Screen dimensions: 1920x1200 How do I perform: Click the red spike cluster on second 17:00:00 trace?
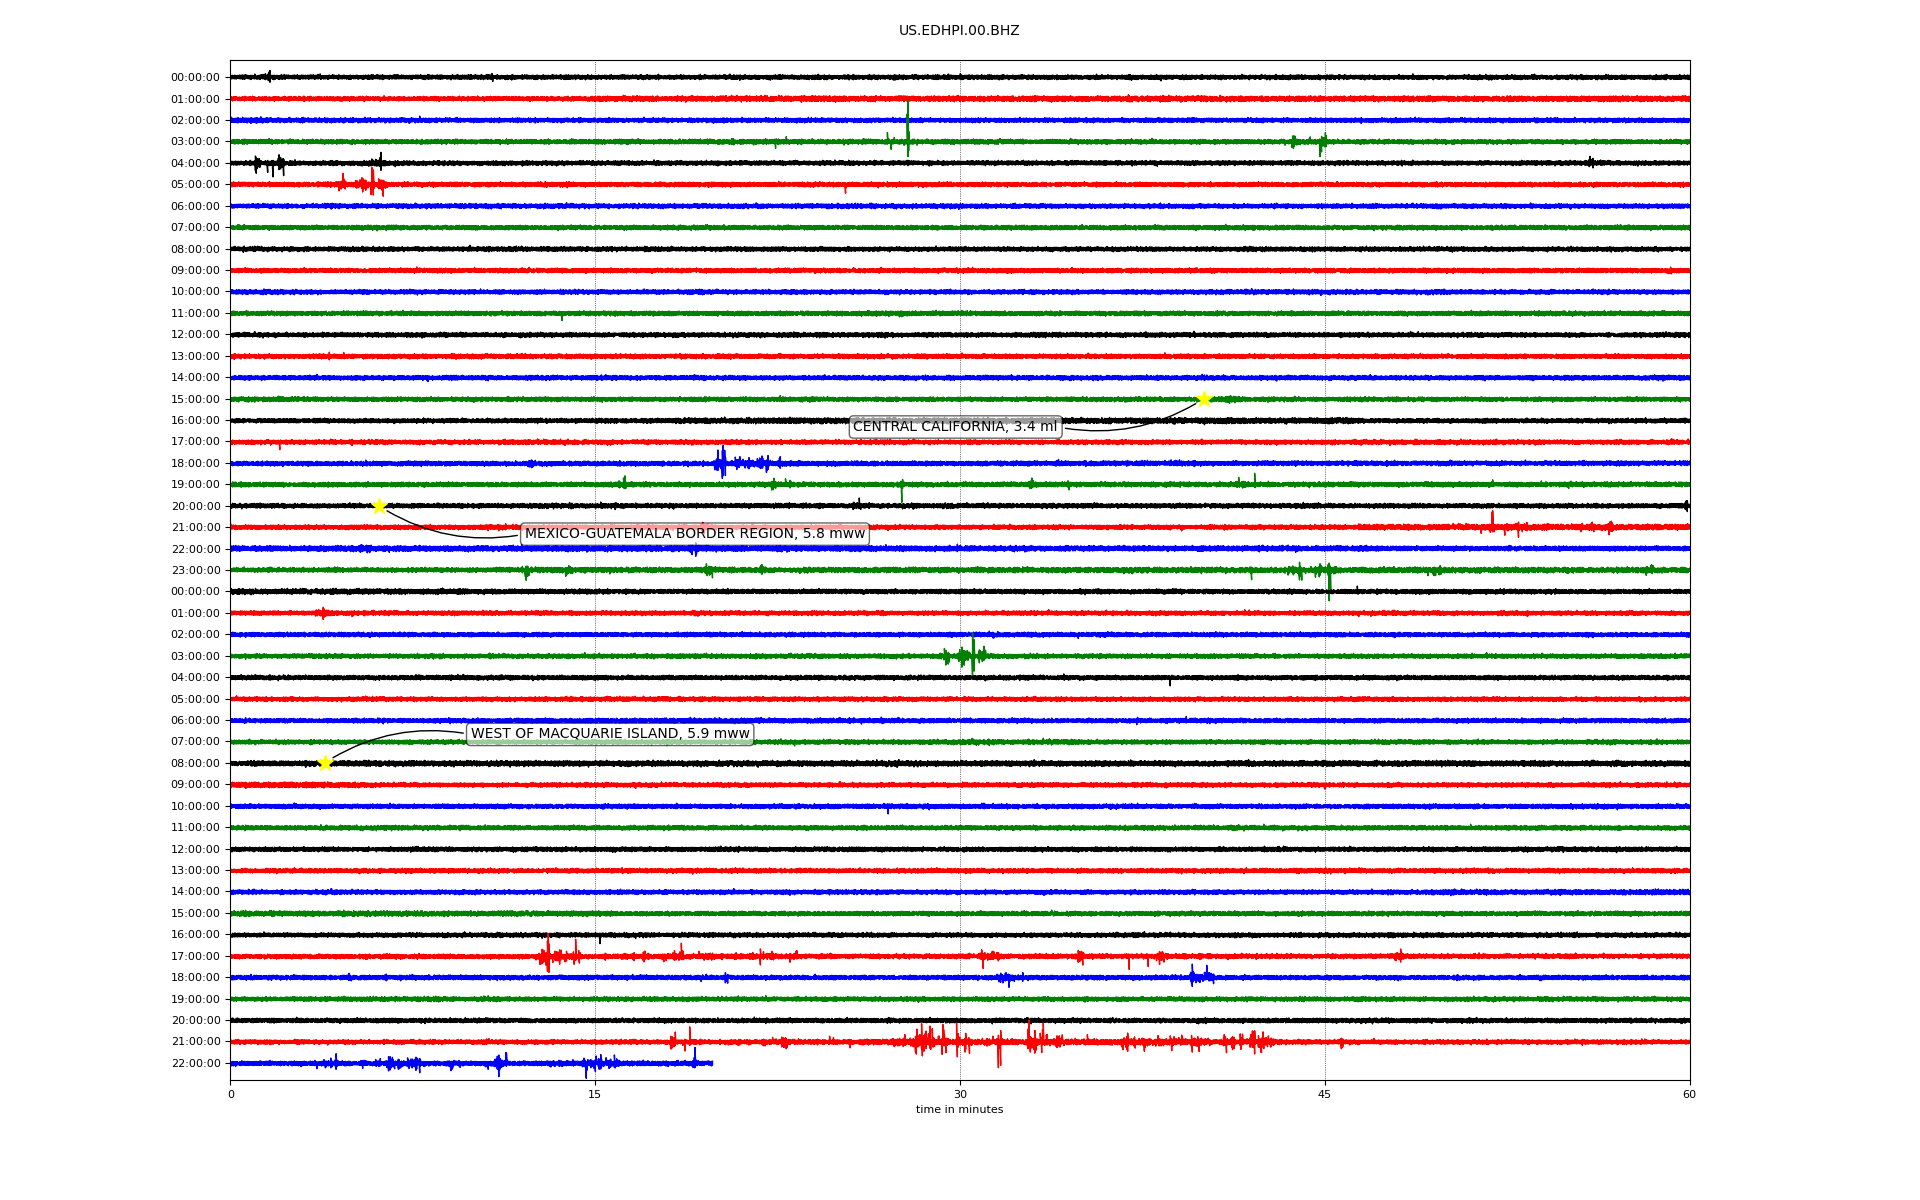tap(548, 956)
